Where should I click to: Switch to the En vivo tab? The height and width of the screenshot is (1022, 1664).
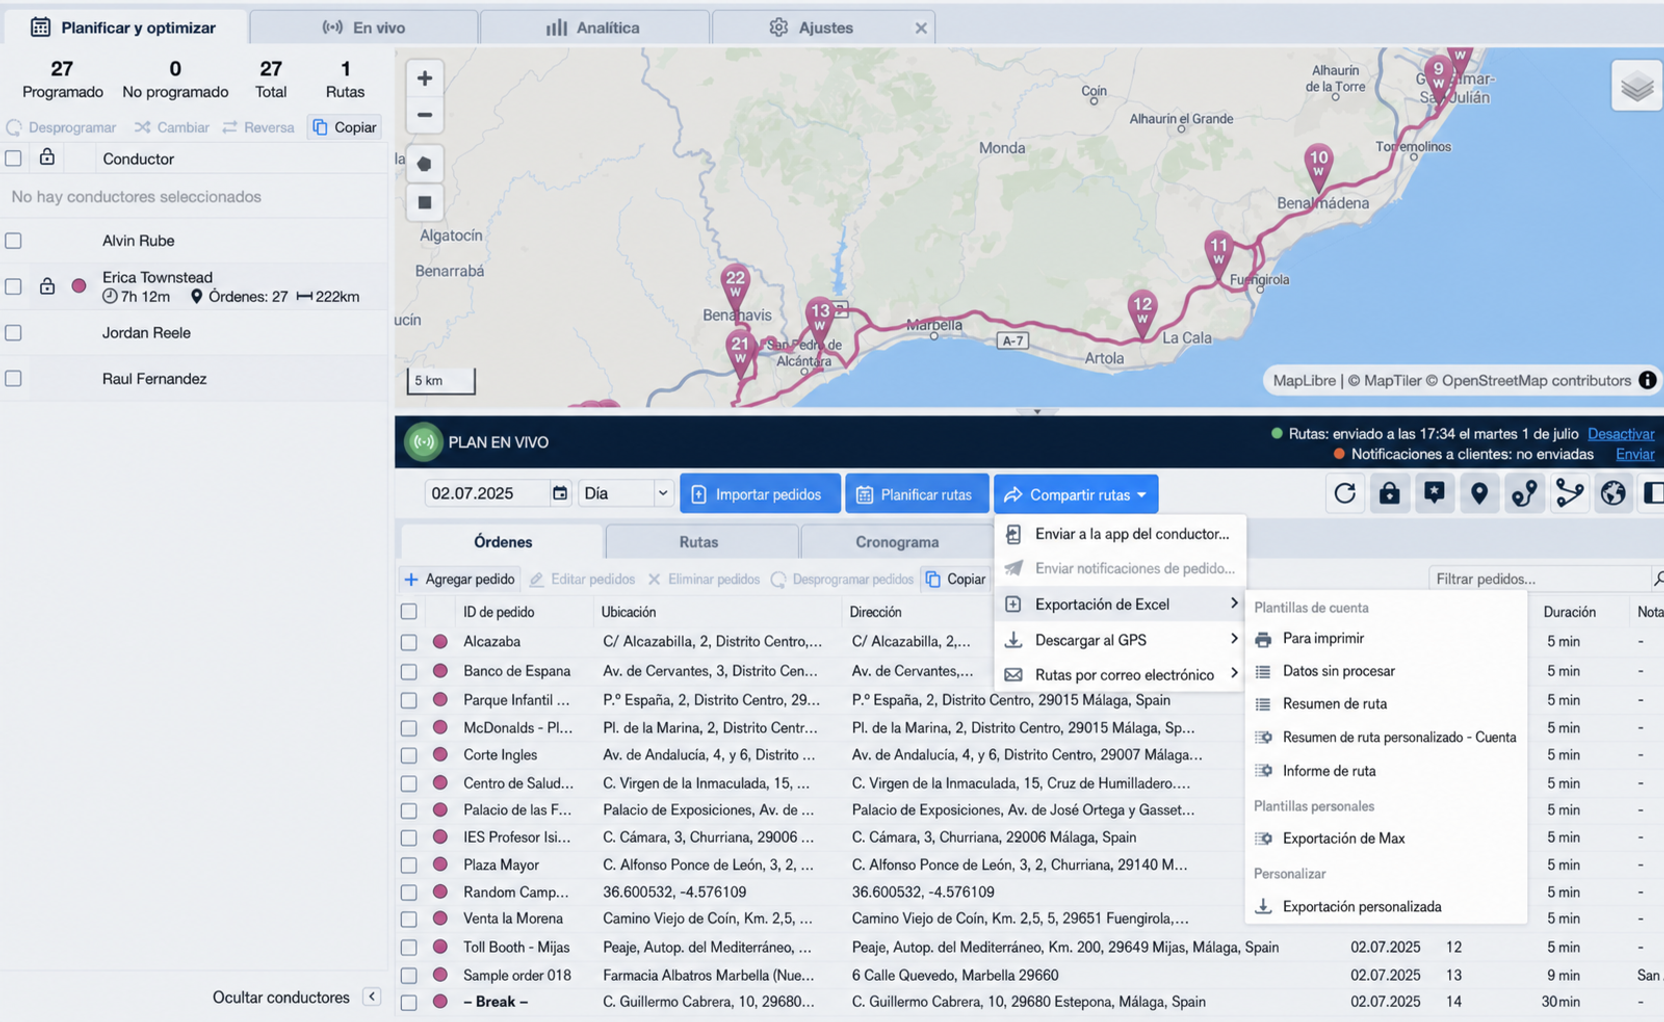click(x=364, y=27)
